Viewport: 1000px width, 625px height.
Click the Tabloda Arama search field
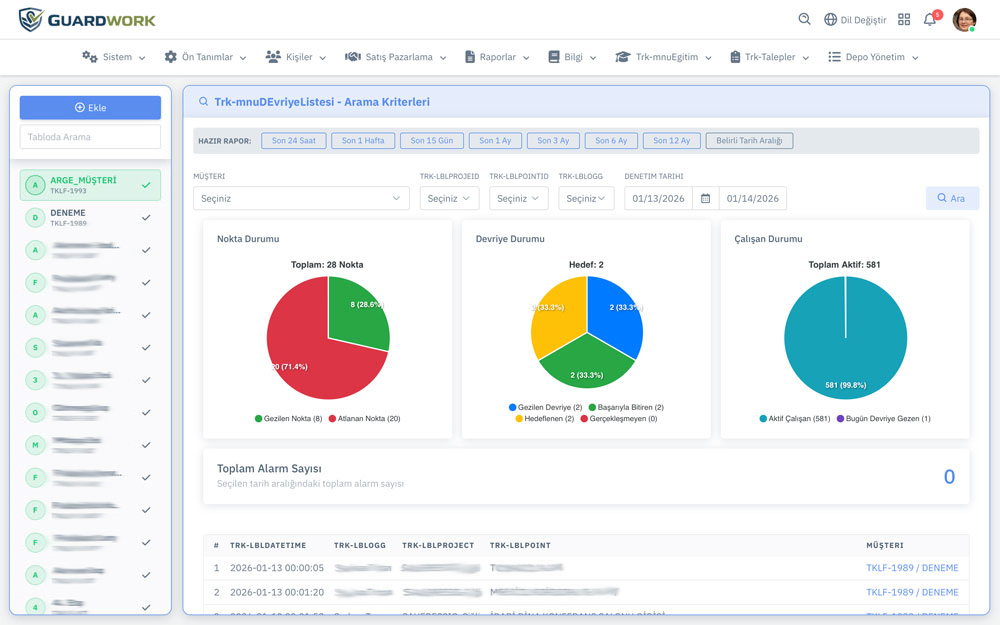coord(90,137)
